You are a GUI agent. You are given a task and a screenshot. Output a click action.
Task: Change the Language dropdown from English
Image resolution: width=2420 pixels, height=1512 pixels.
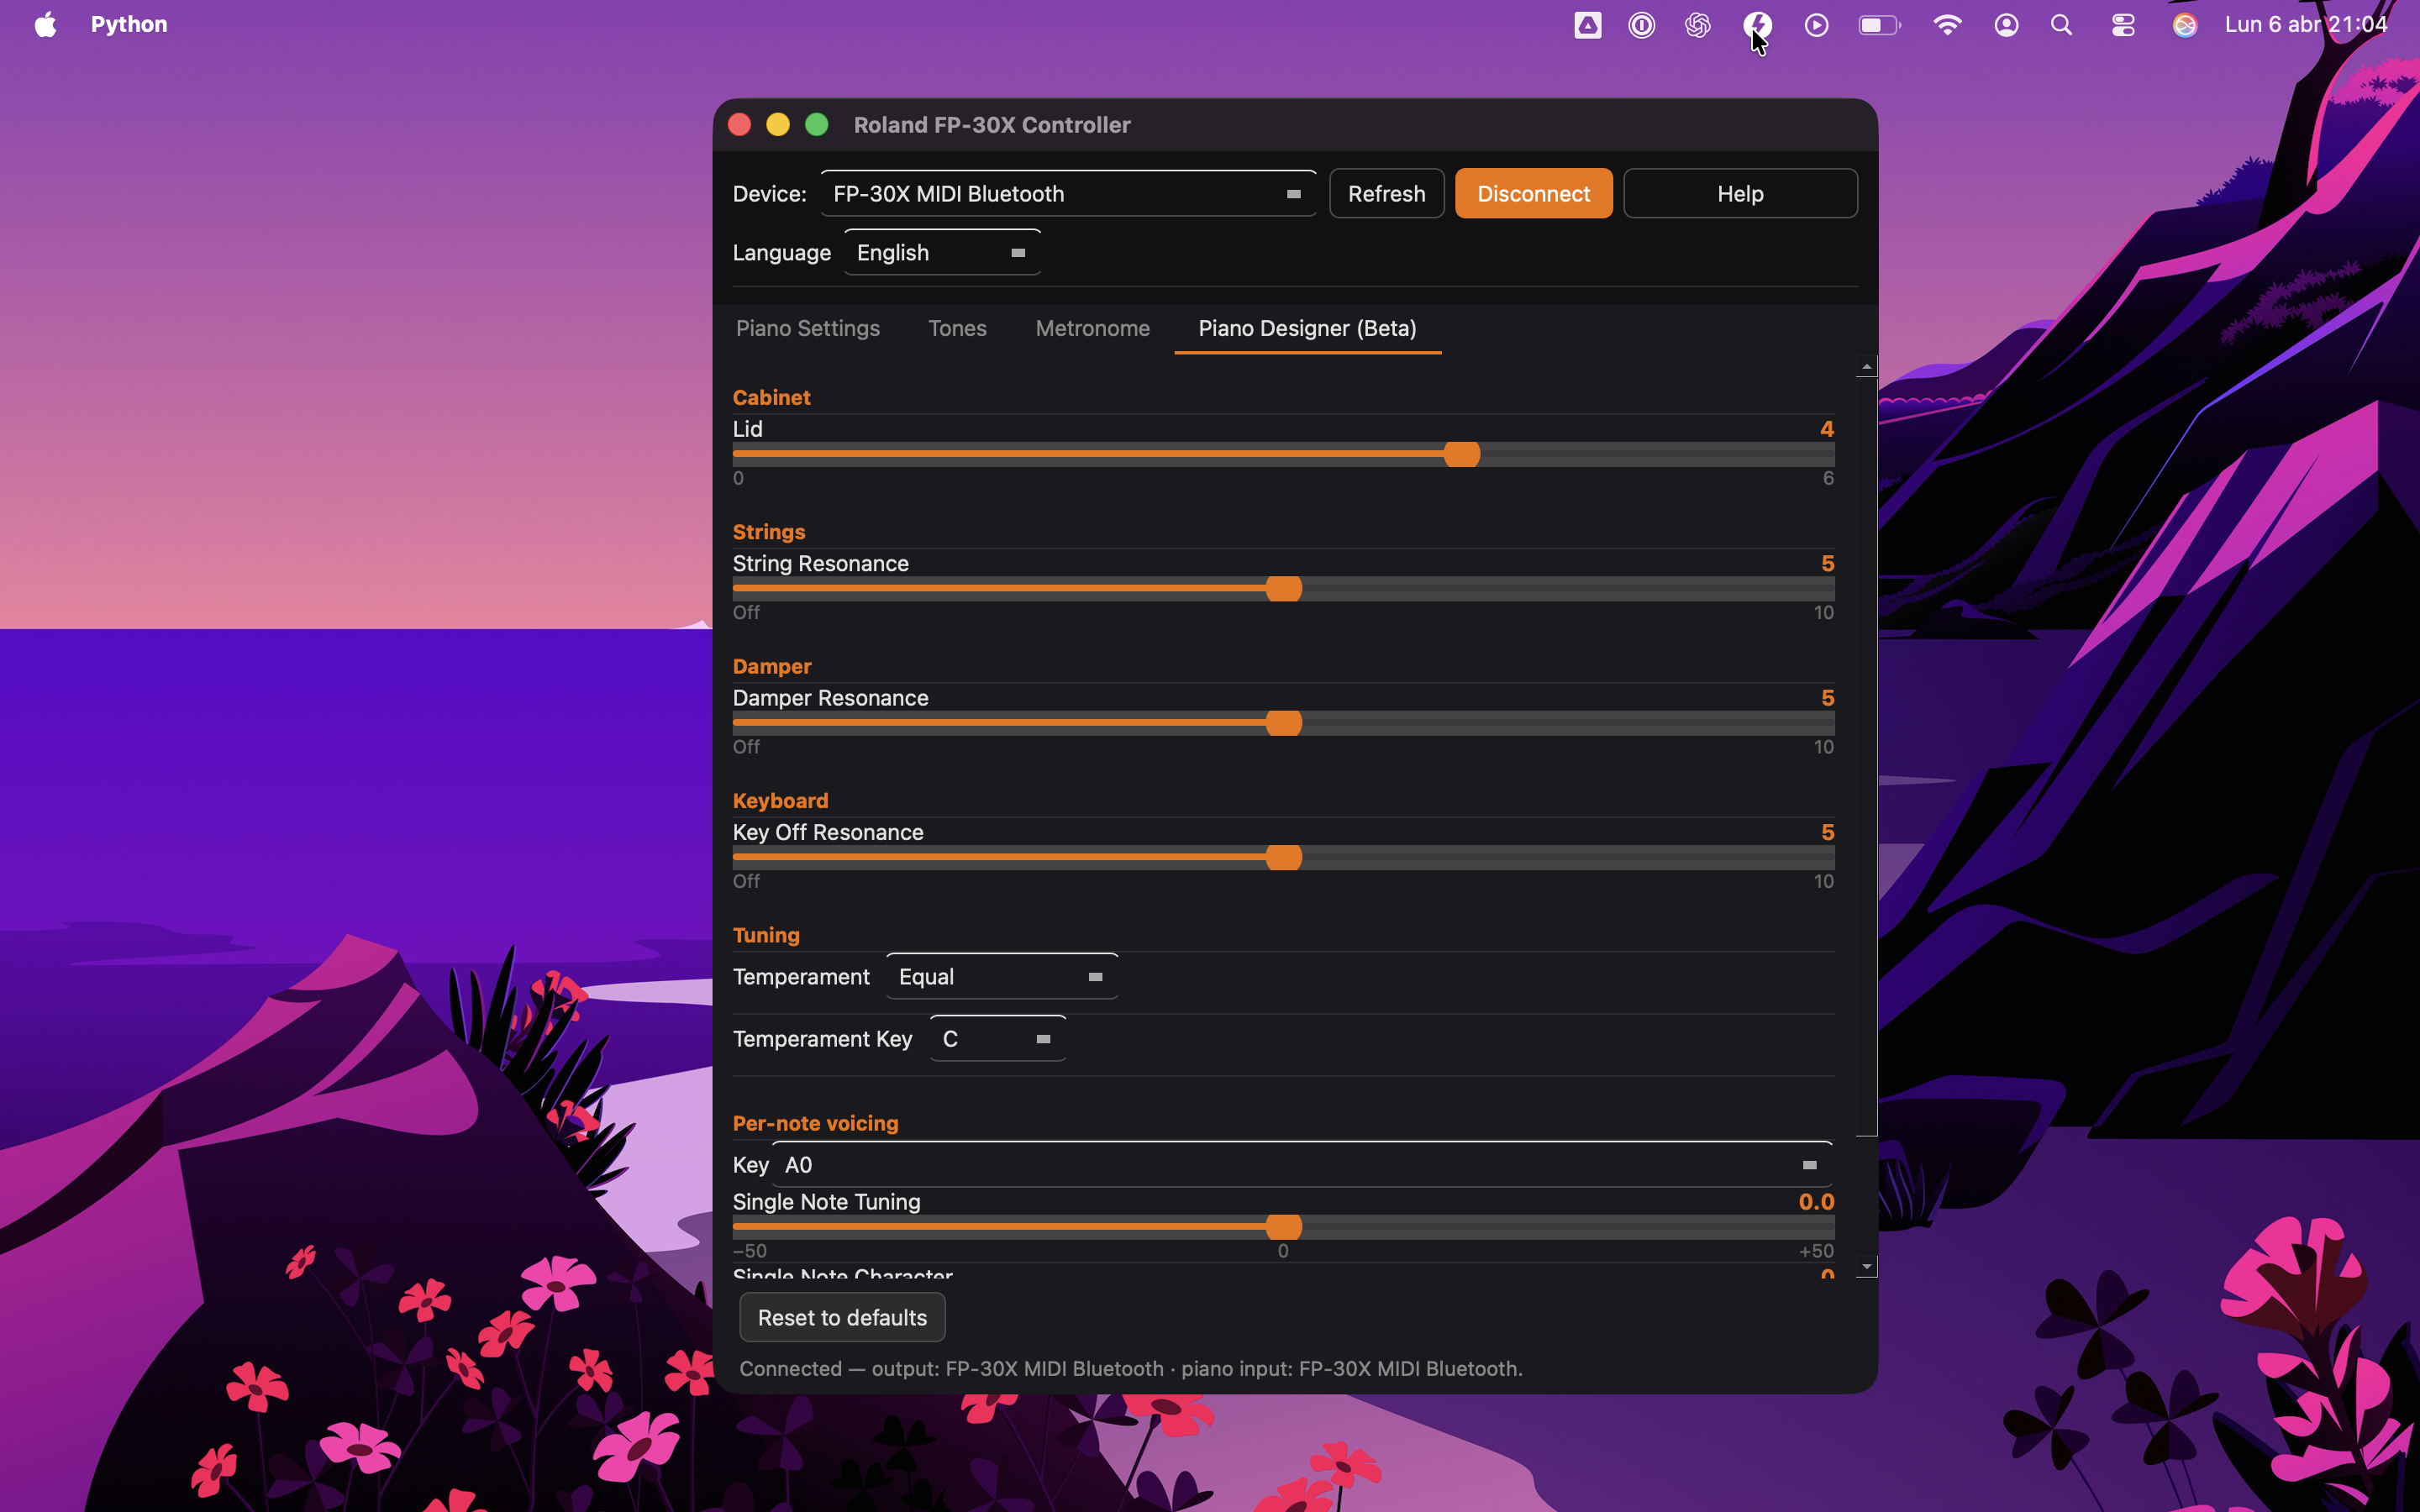[941, 252]
